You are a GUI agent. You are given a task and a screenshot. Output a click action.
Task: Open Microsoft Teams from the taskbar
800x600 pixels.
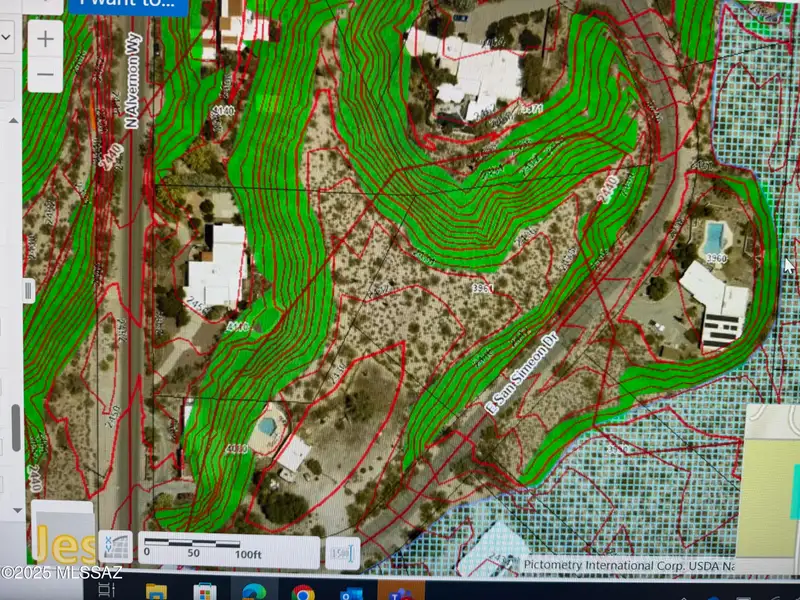(x=400, y=592)
